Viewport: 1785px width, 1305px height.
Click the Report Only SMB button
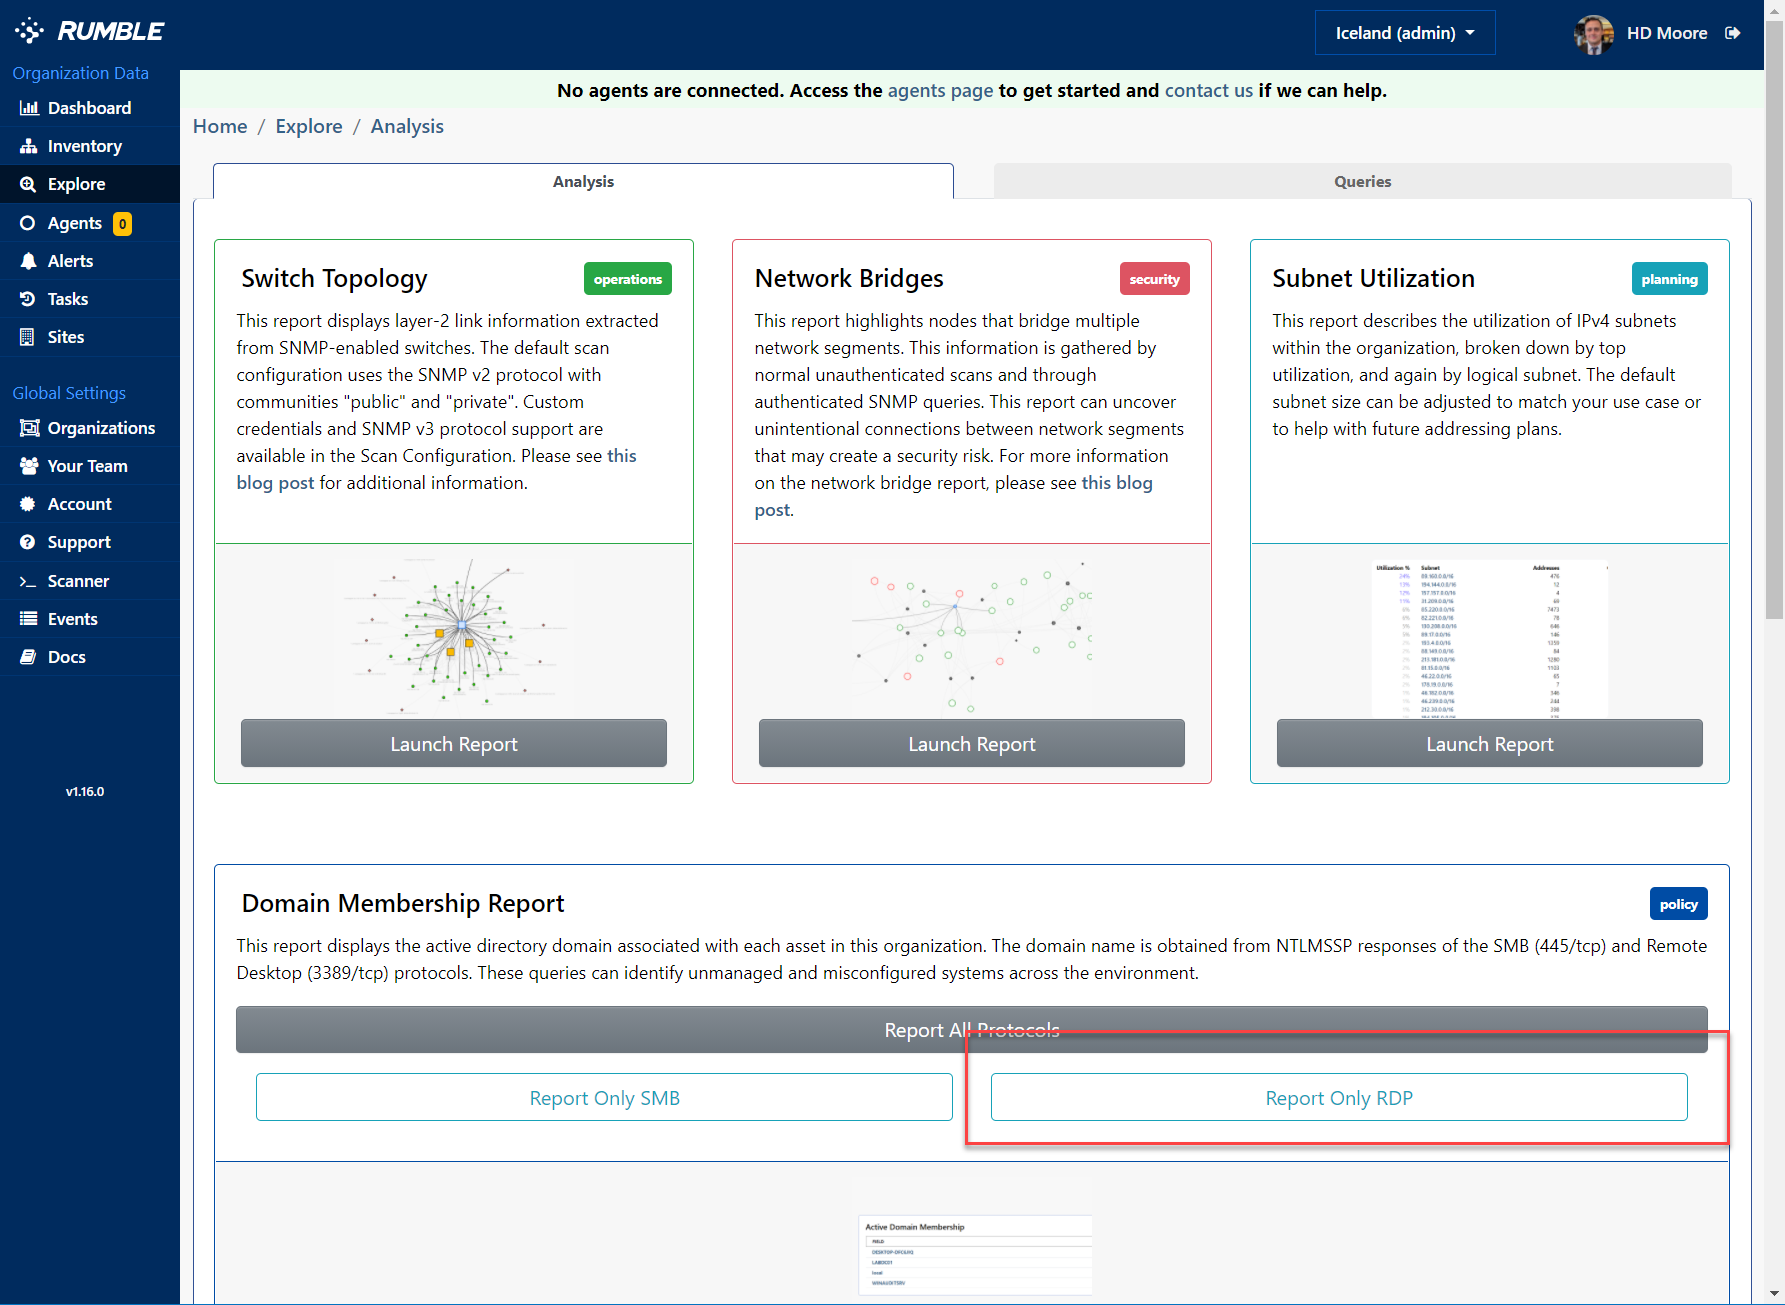(604, 1097)
